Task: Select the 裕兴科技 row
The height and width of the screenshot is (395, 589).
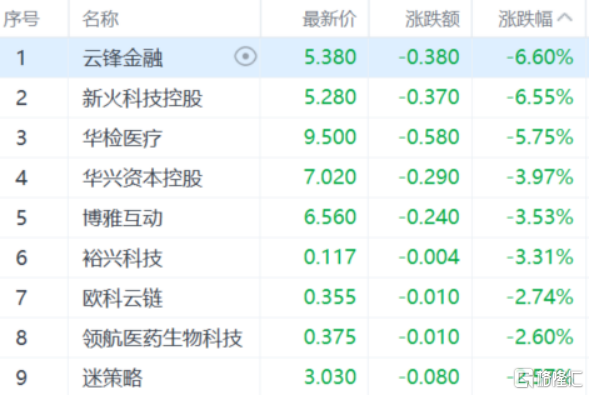Action: [x=294, y=258]
